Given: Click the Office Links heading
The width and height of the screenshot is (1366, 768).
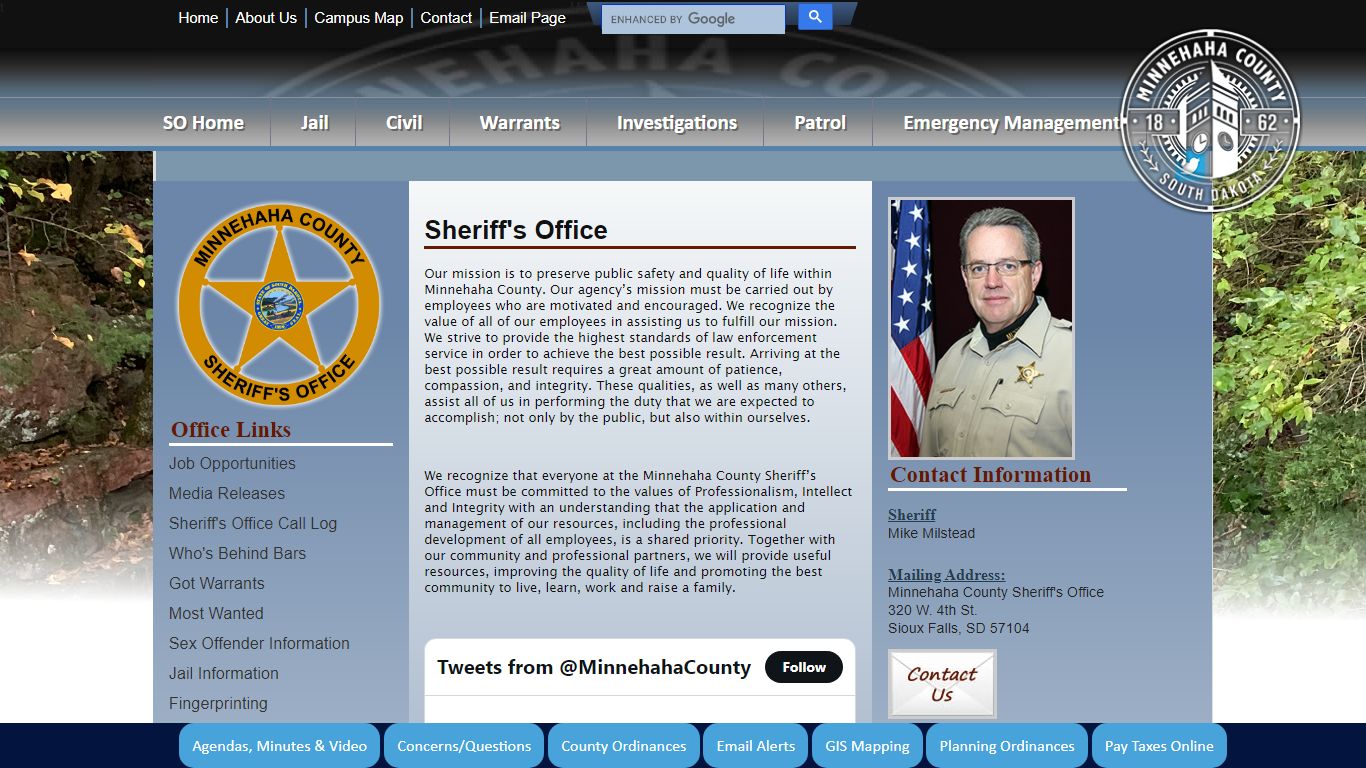Looking at the screenshot, I should pyautogui.click(x=231, y=430).
